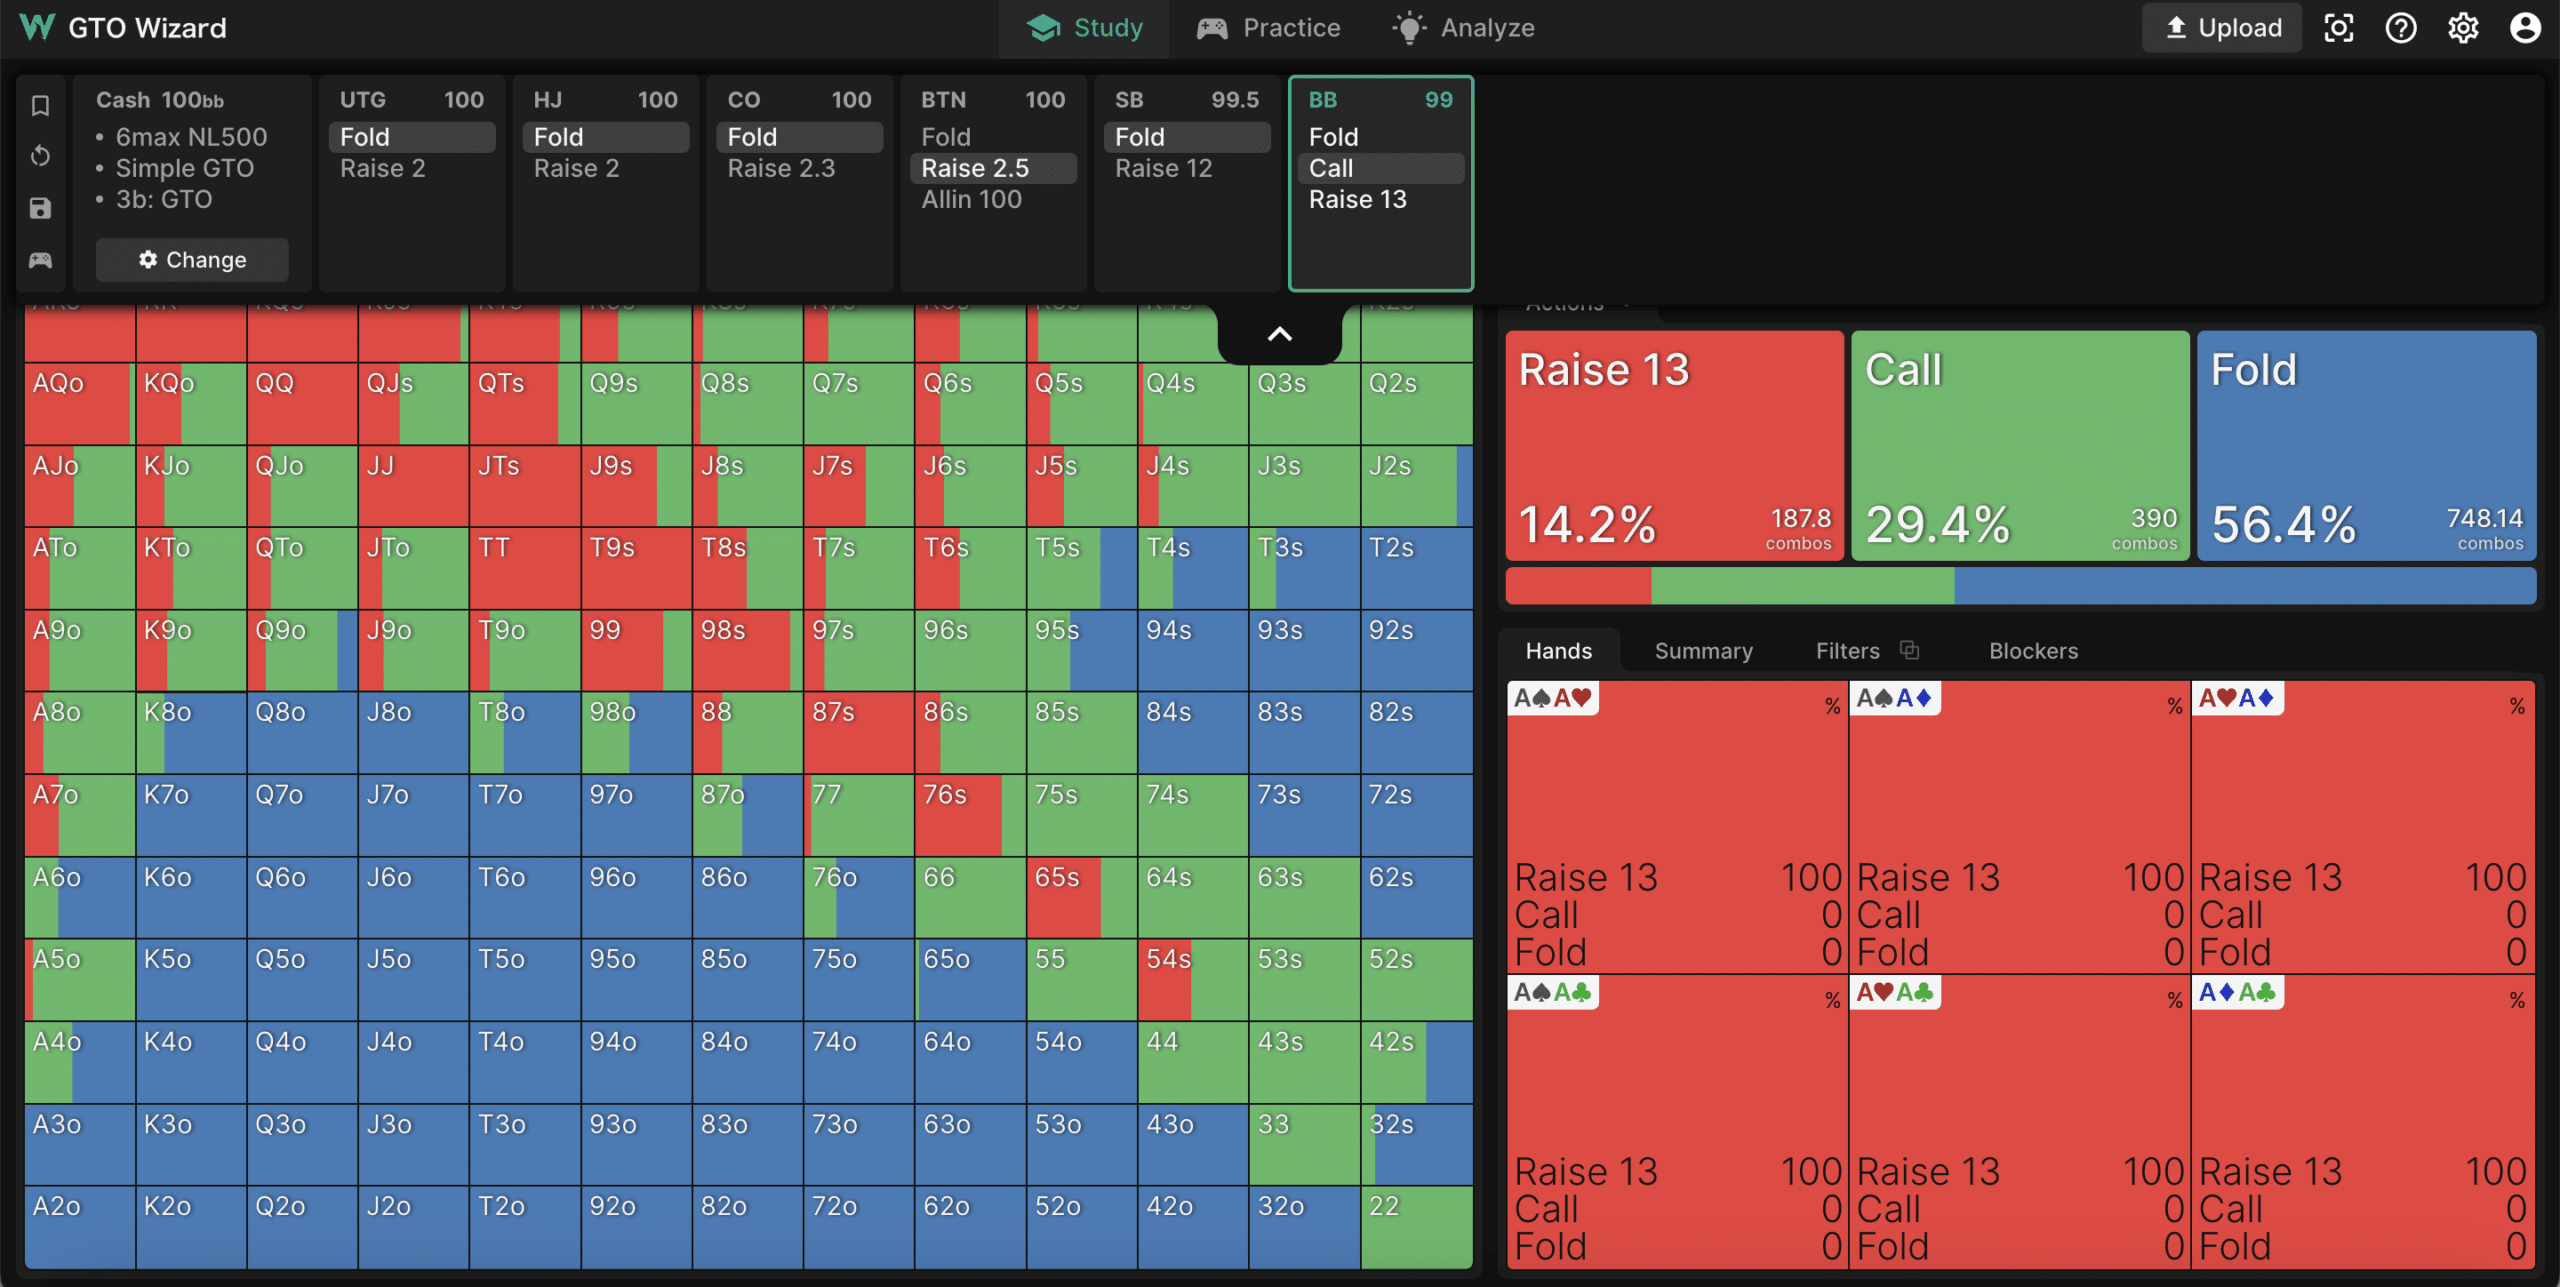This screenshot has width=2560, height=1287.
Task: Click the save solution icon in sidebar
Action: 40,208
